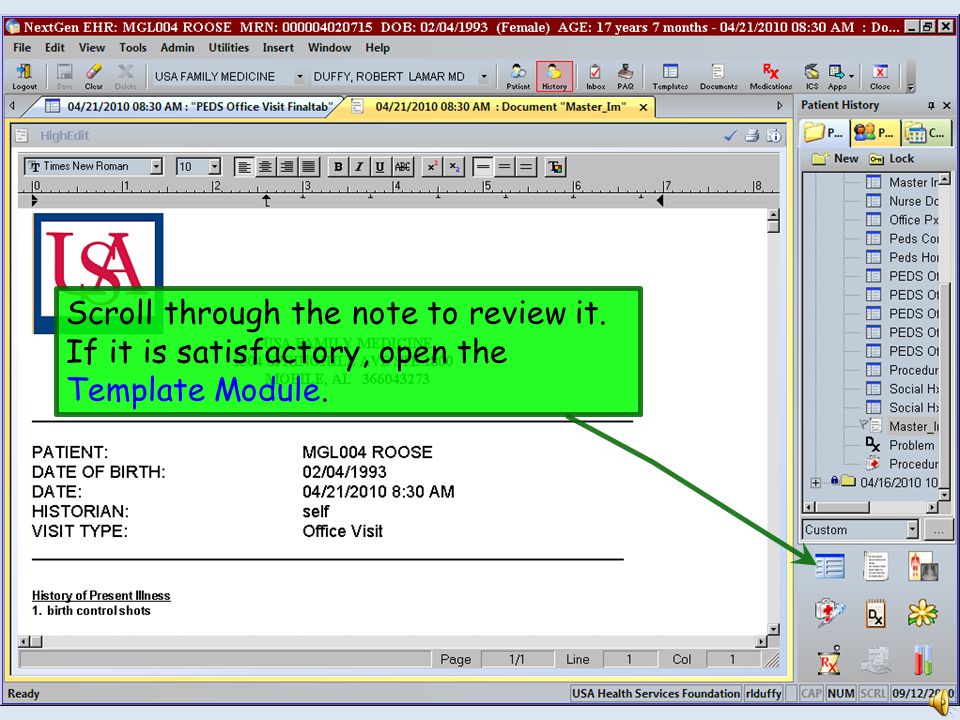
Task: Open the Times New Roman font dropdown
Action: [x=156, y=167]
